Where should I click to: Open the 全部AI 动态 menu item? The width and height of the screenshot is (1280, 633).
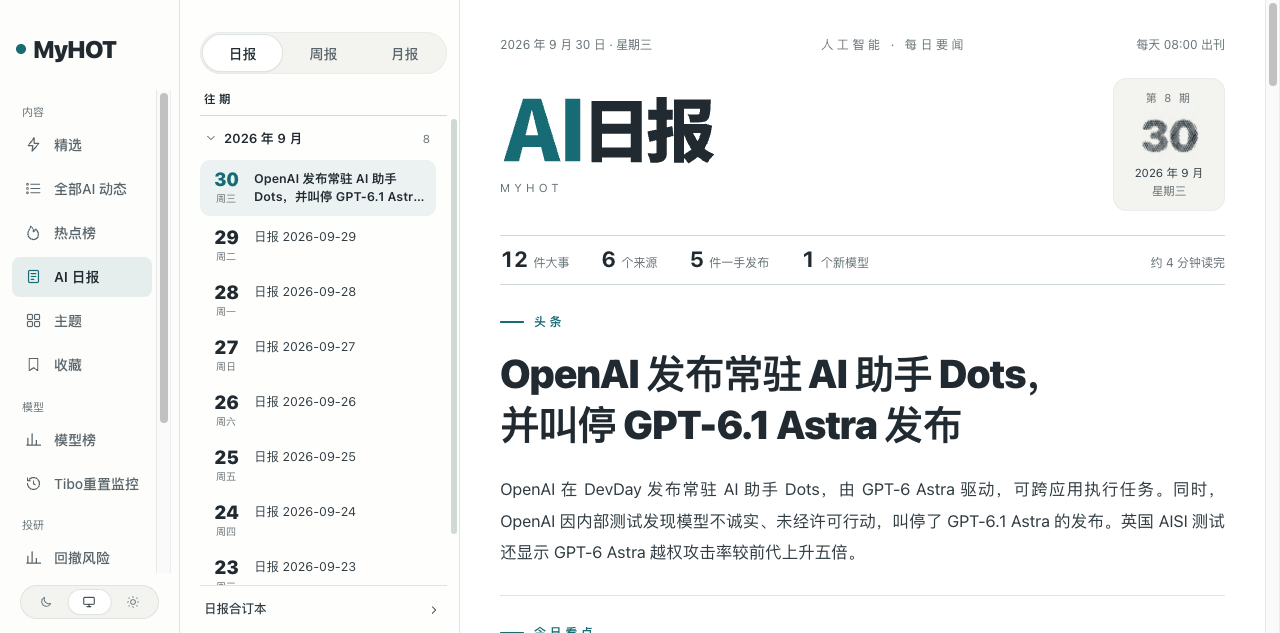click(x=82, y=189)
